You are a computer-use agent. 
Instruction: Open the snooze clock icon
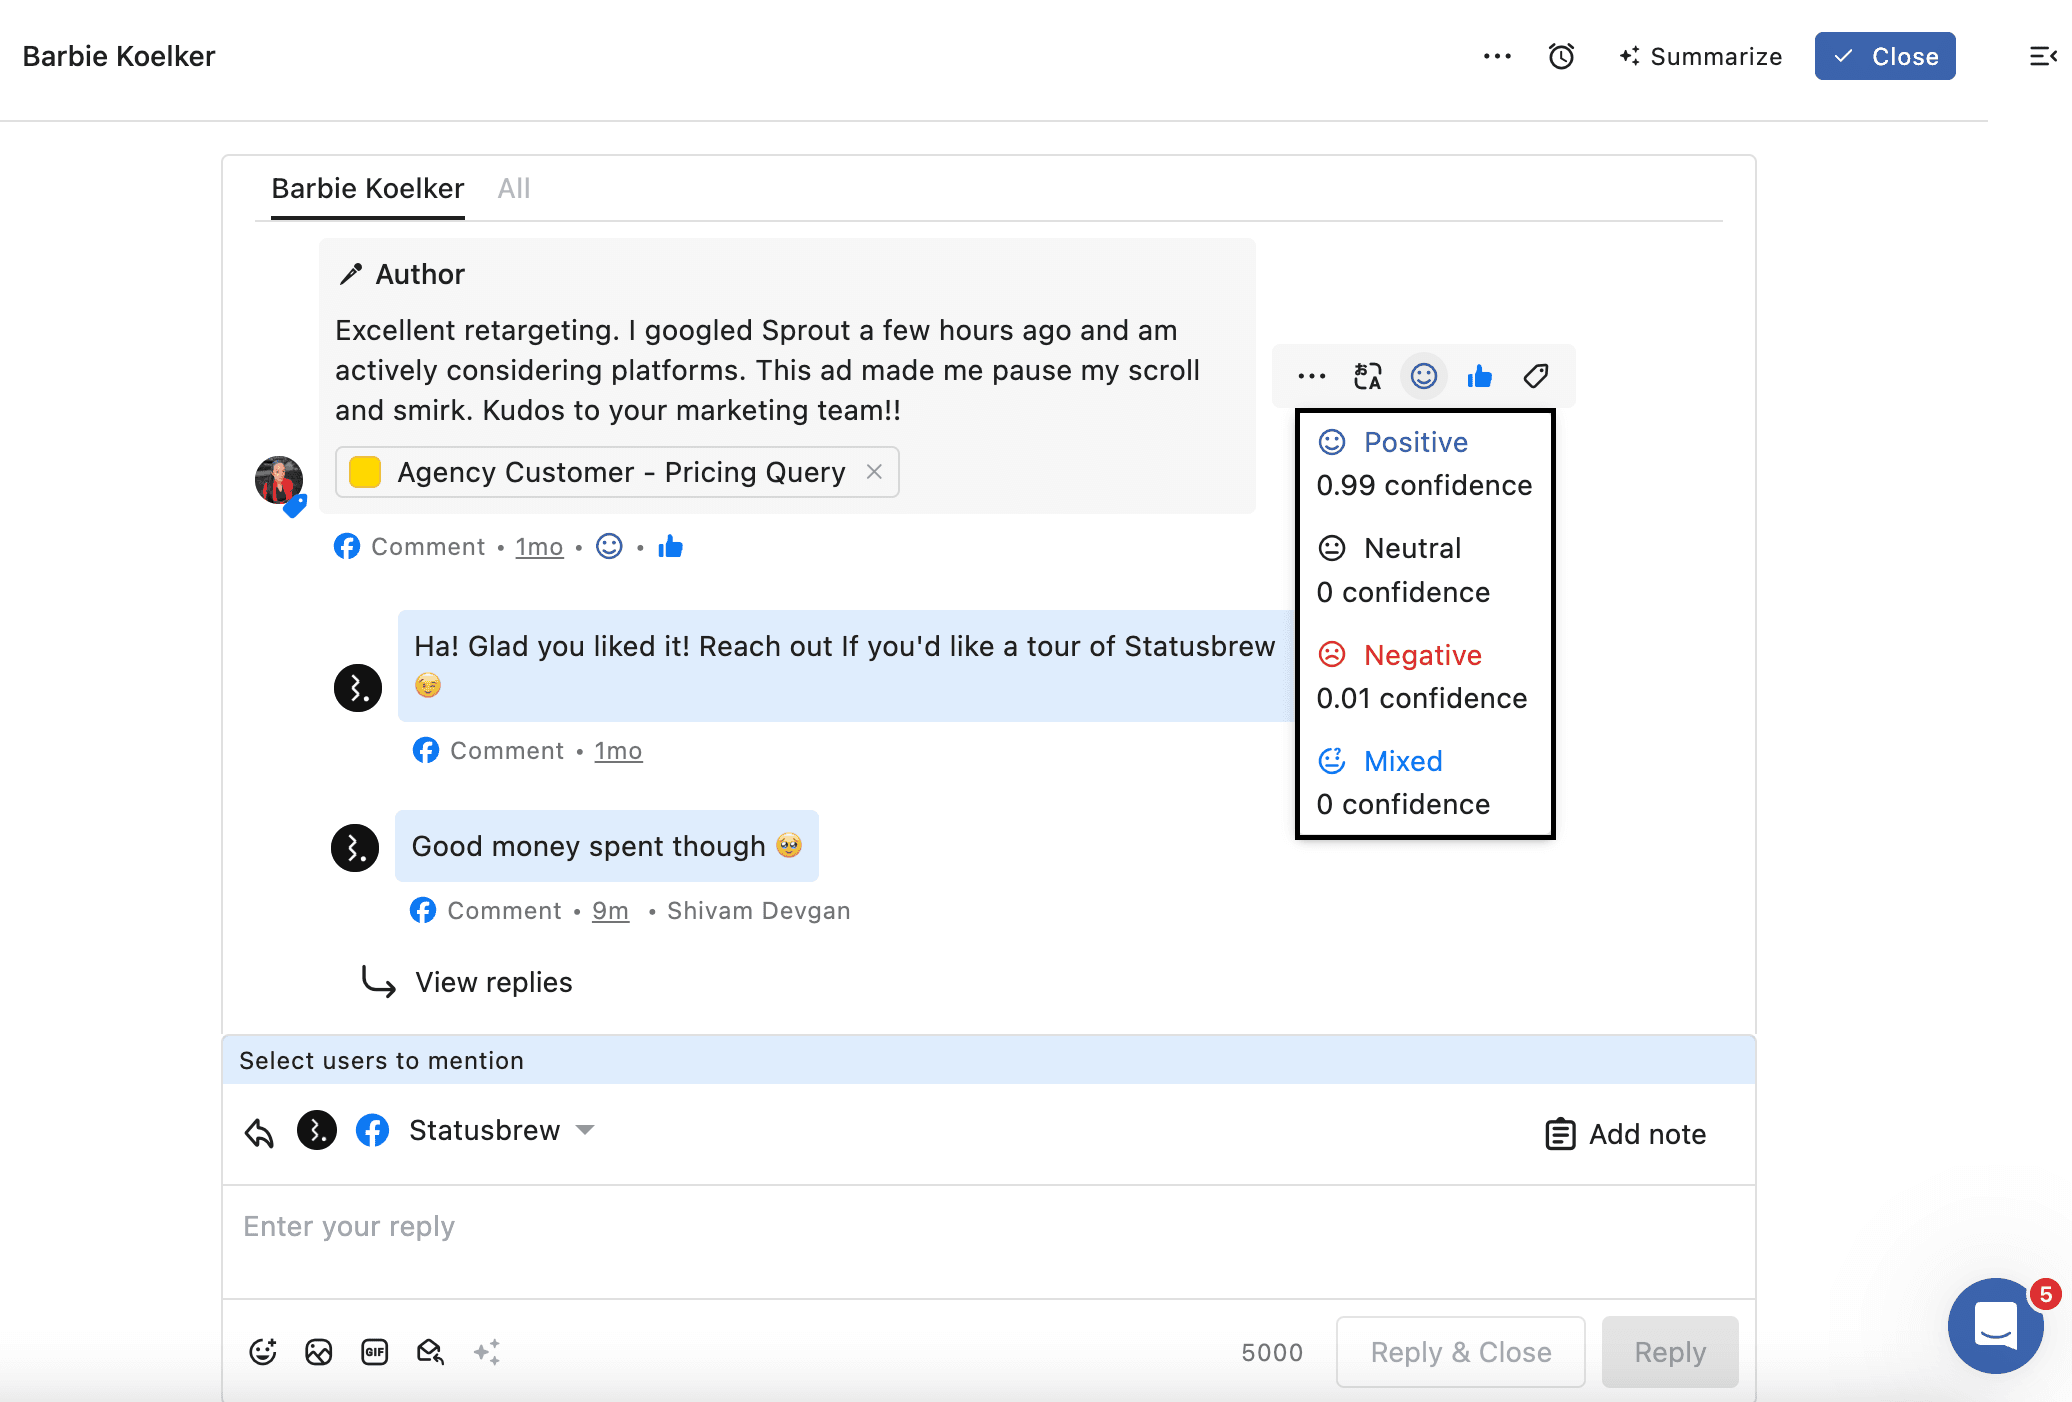coord(1561,56)
